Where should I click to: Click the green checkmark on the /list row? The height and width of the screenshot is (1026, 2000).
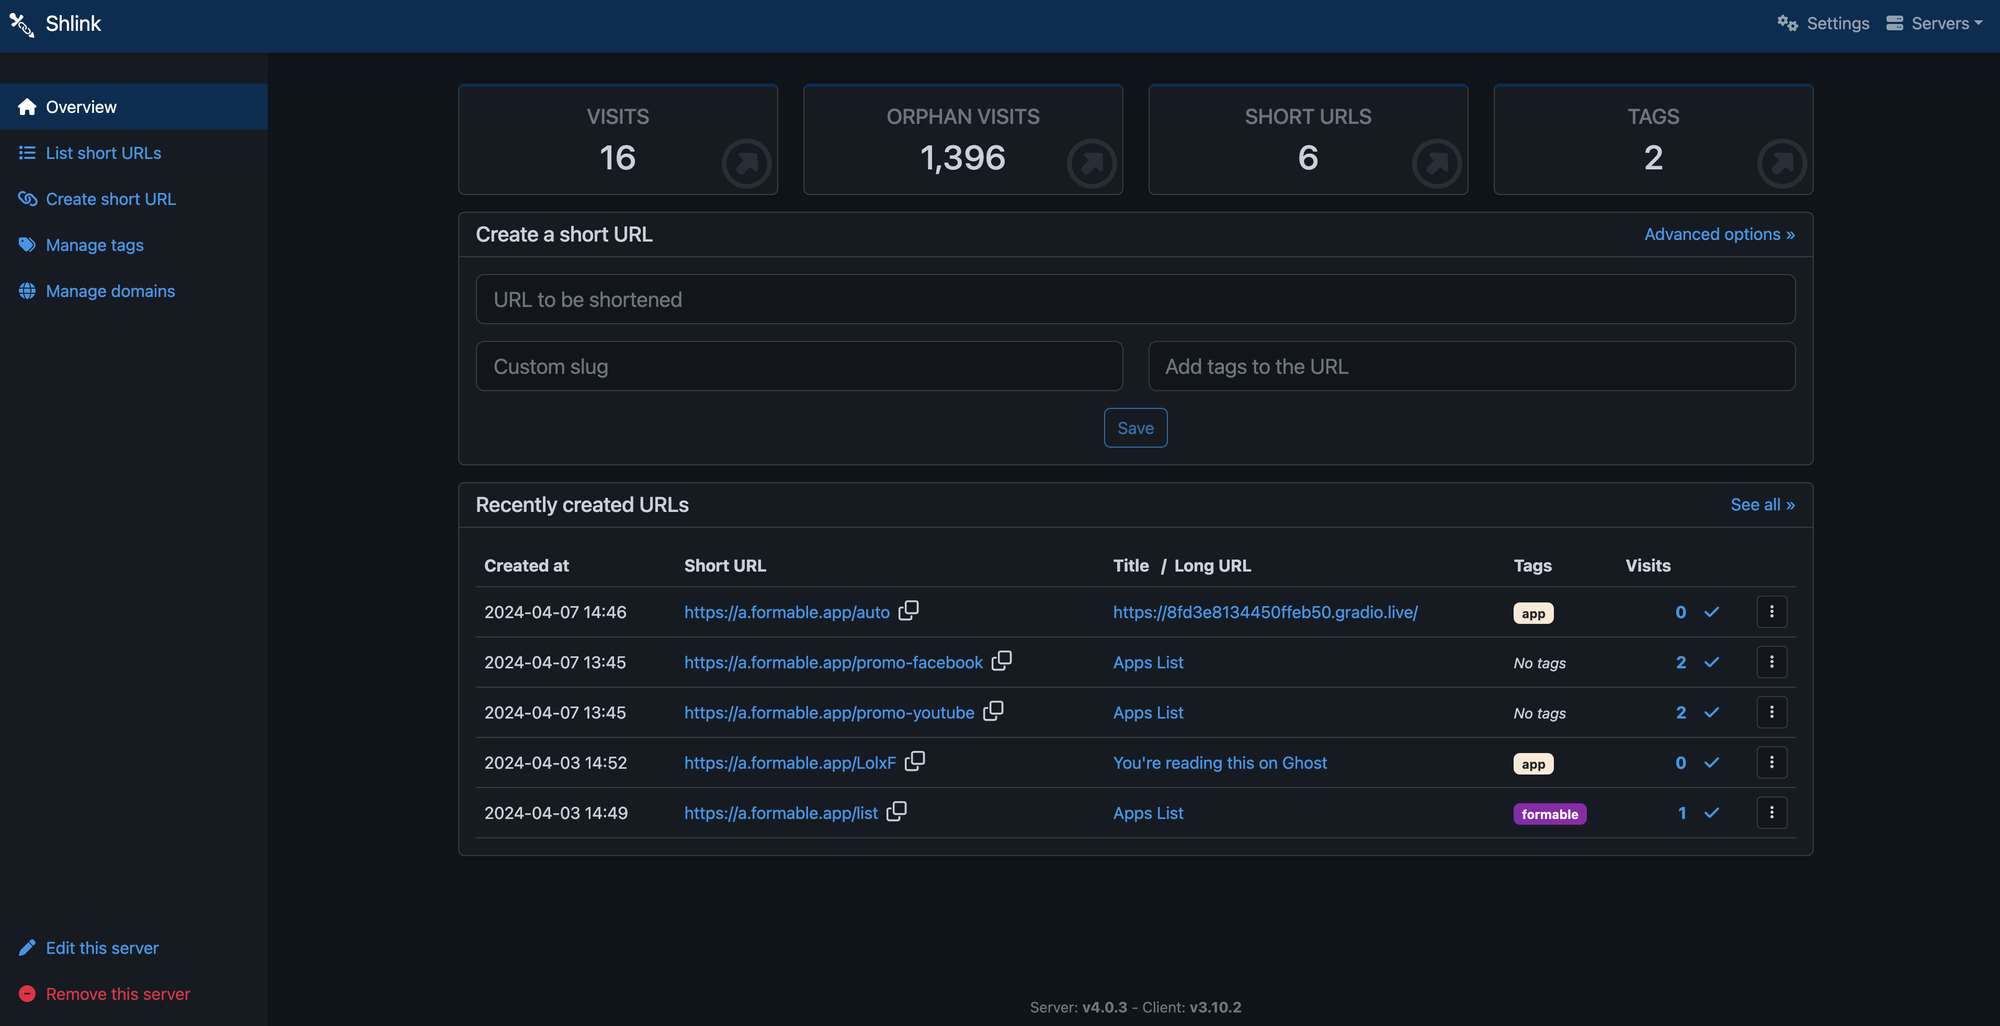click(x=1712, y=813)
